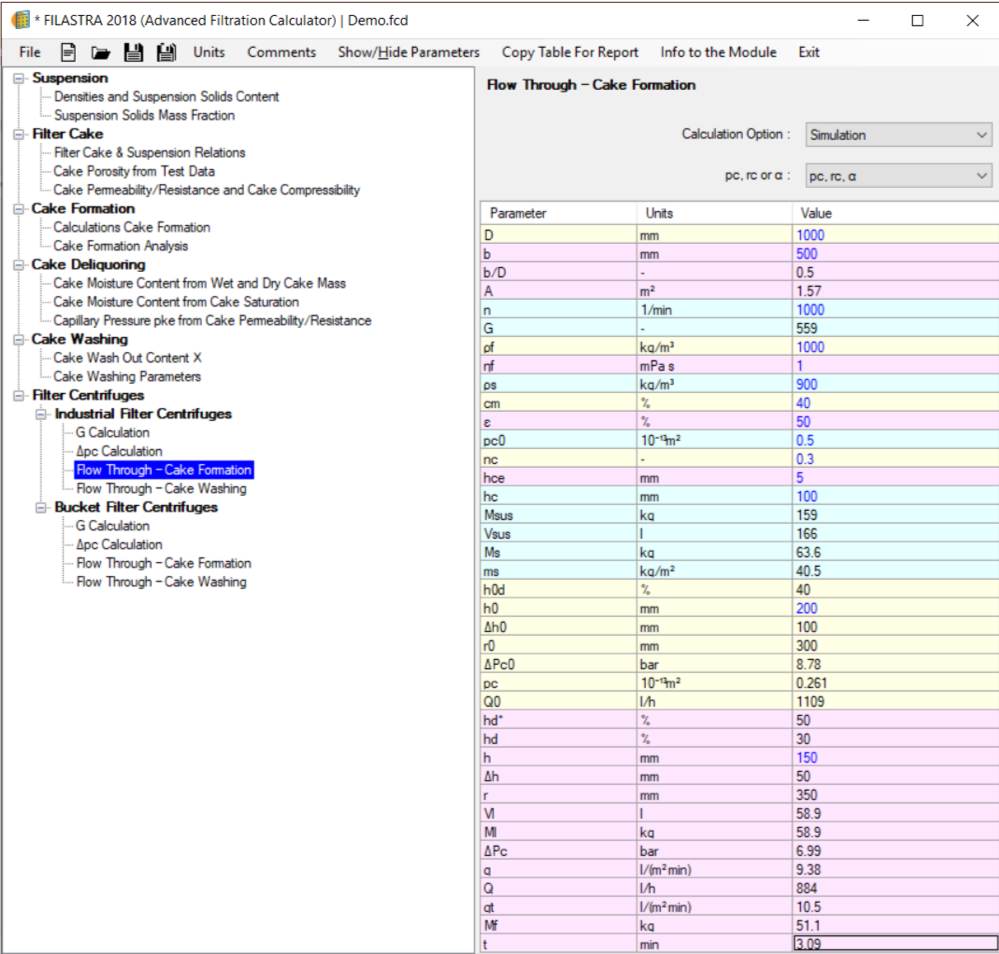Screen dimensions: 999x954
Task: Select Δpc Calculation under Industrial Filter Centrifuges
Action: pyautogui.click(x=119, y=451)
